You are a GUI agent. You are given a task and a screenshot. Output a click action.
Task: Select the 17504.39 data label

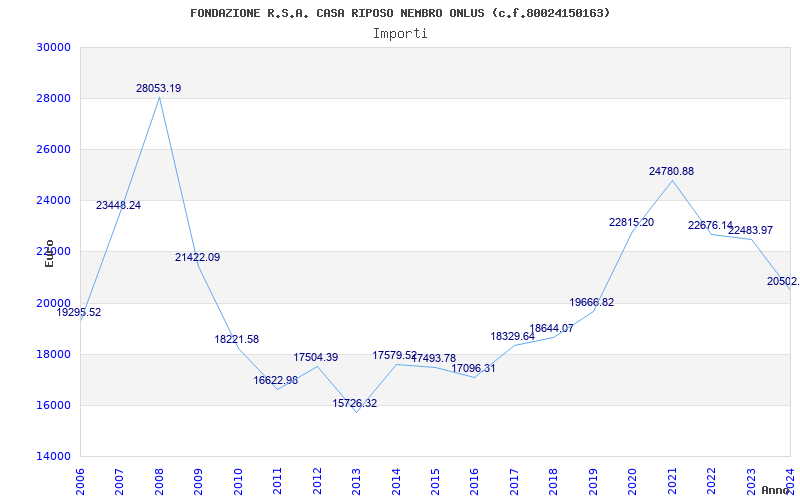pyautogui.click(x=315, y=358)
